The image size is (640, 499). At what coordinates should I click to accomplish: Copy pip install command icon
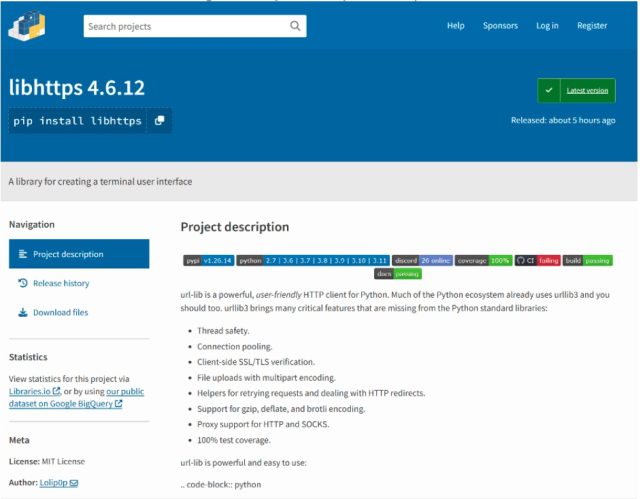(x=160, y=120)
